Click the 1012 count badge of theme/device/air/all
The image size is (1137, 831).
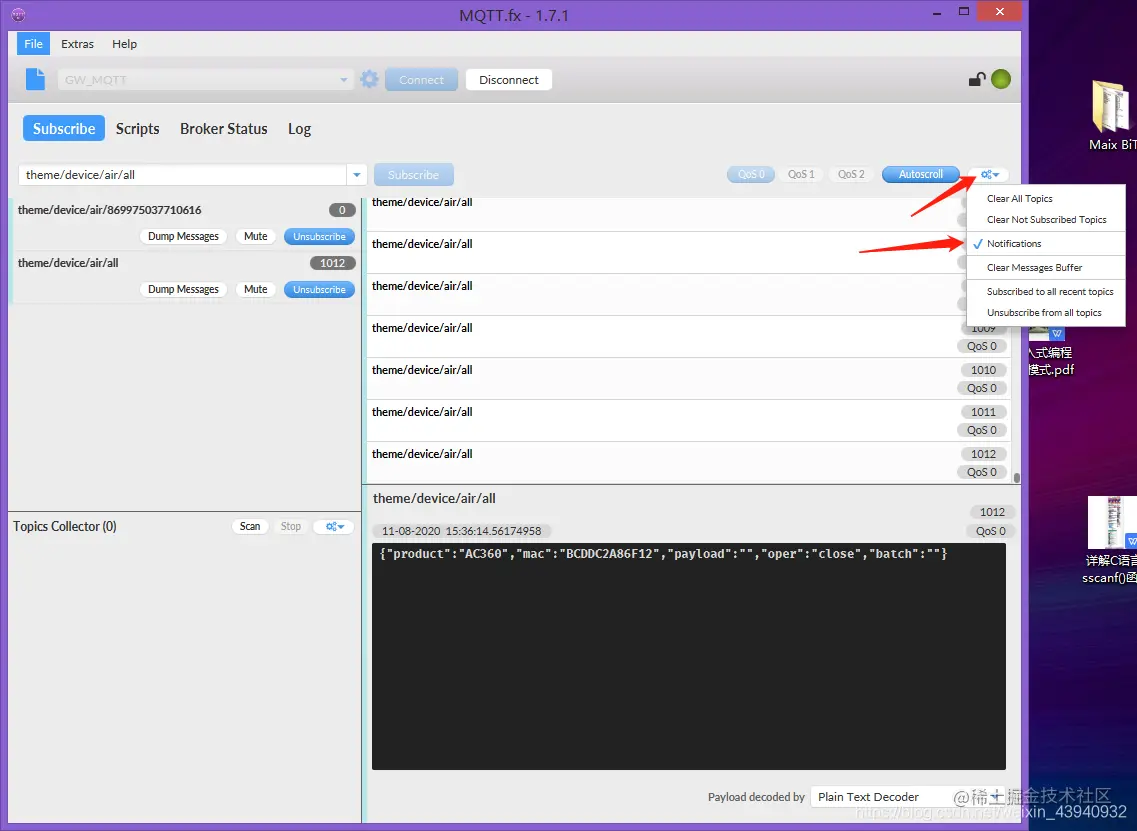(x=332, y=263)
